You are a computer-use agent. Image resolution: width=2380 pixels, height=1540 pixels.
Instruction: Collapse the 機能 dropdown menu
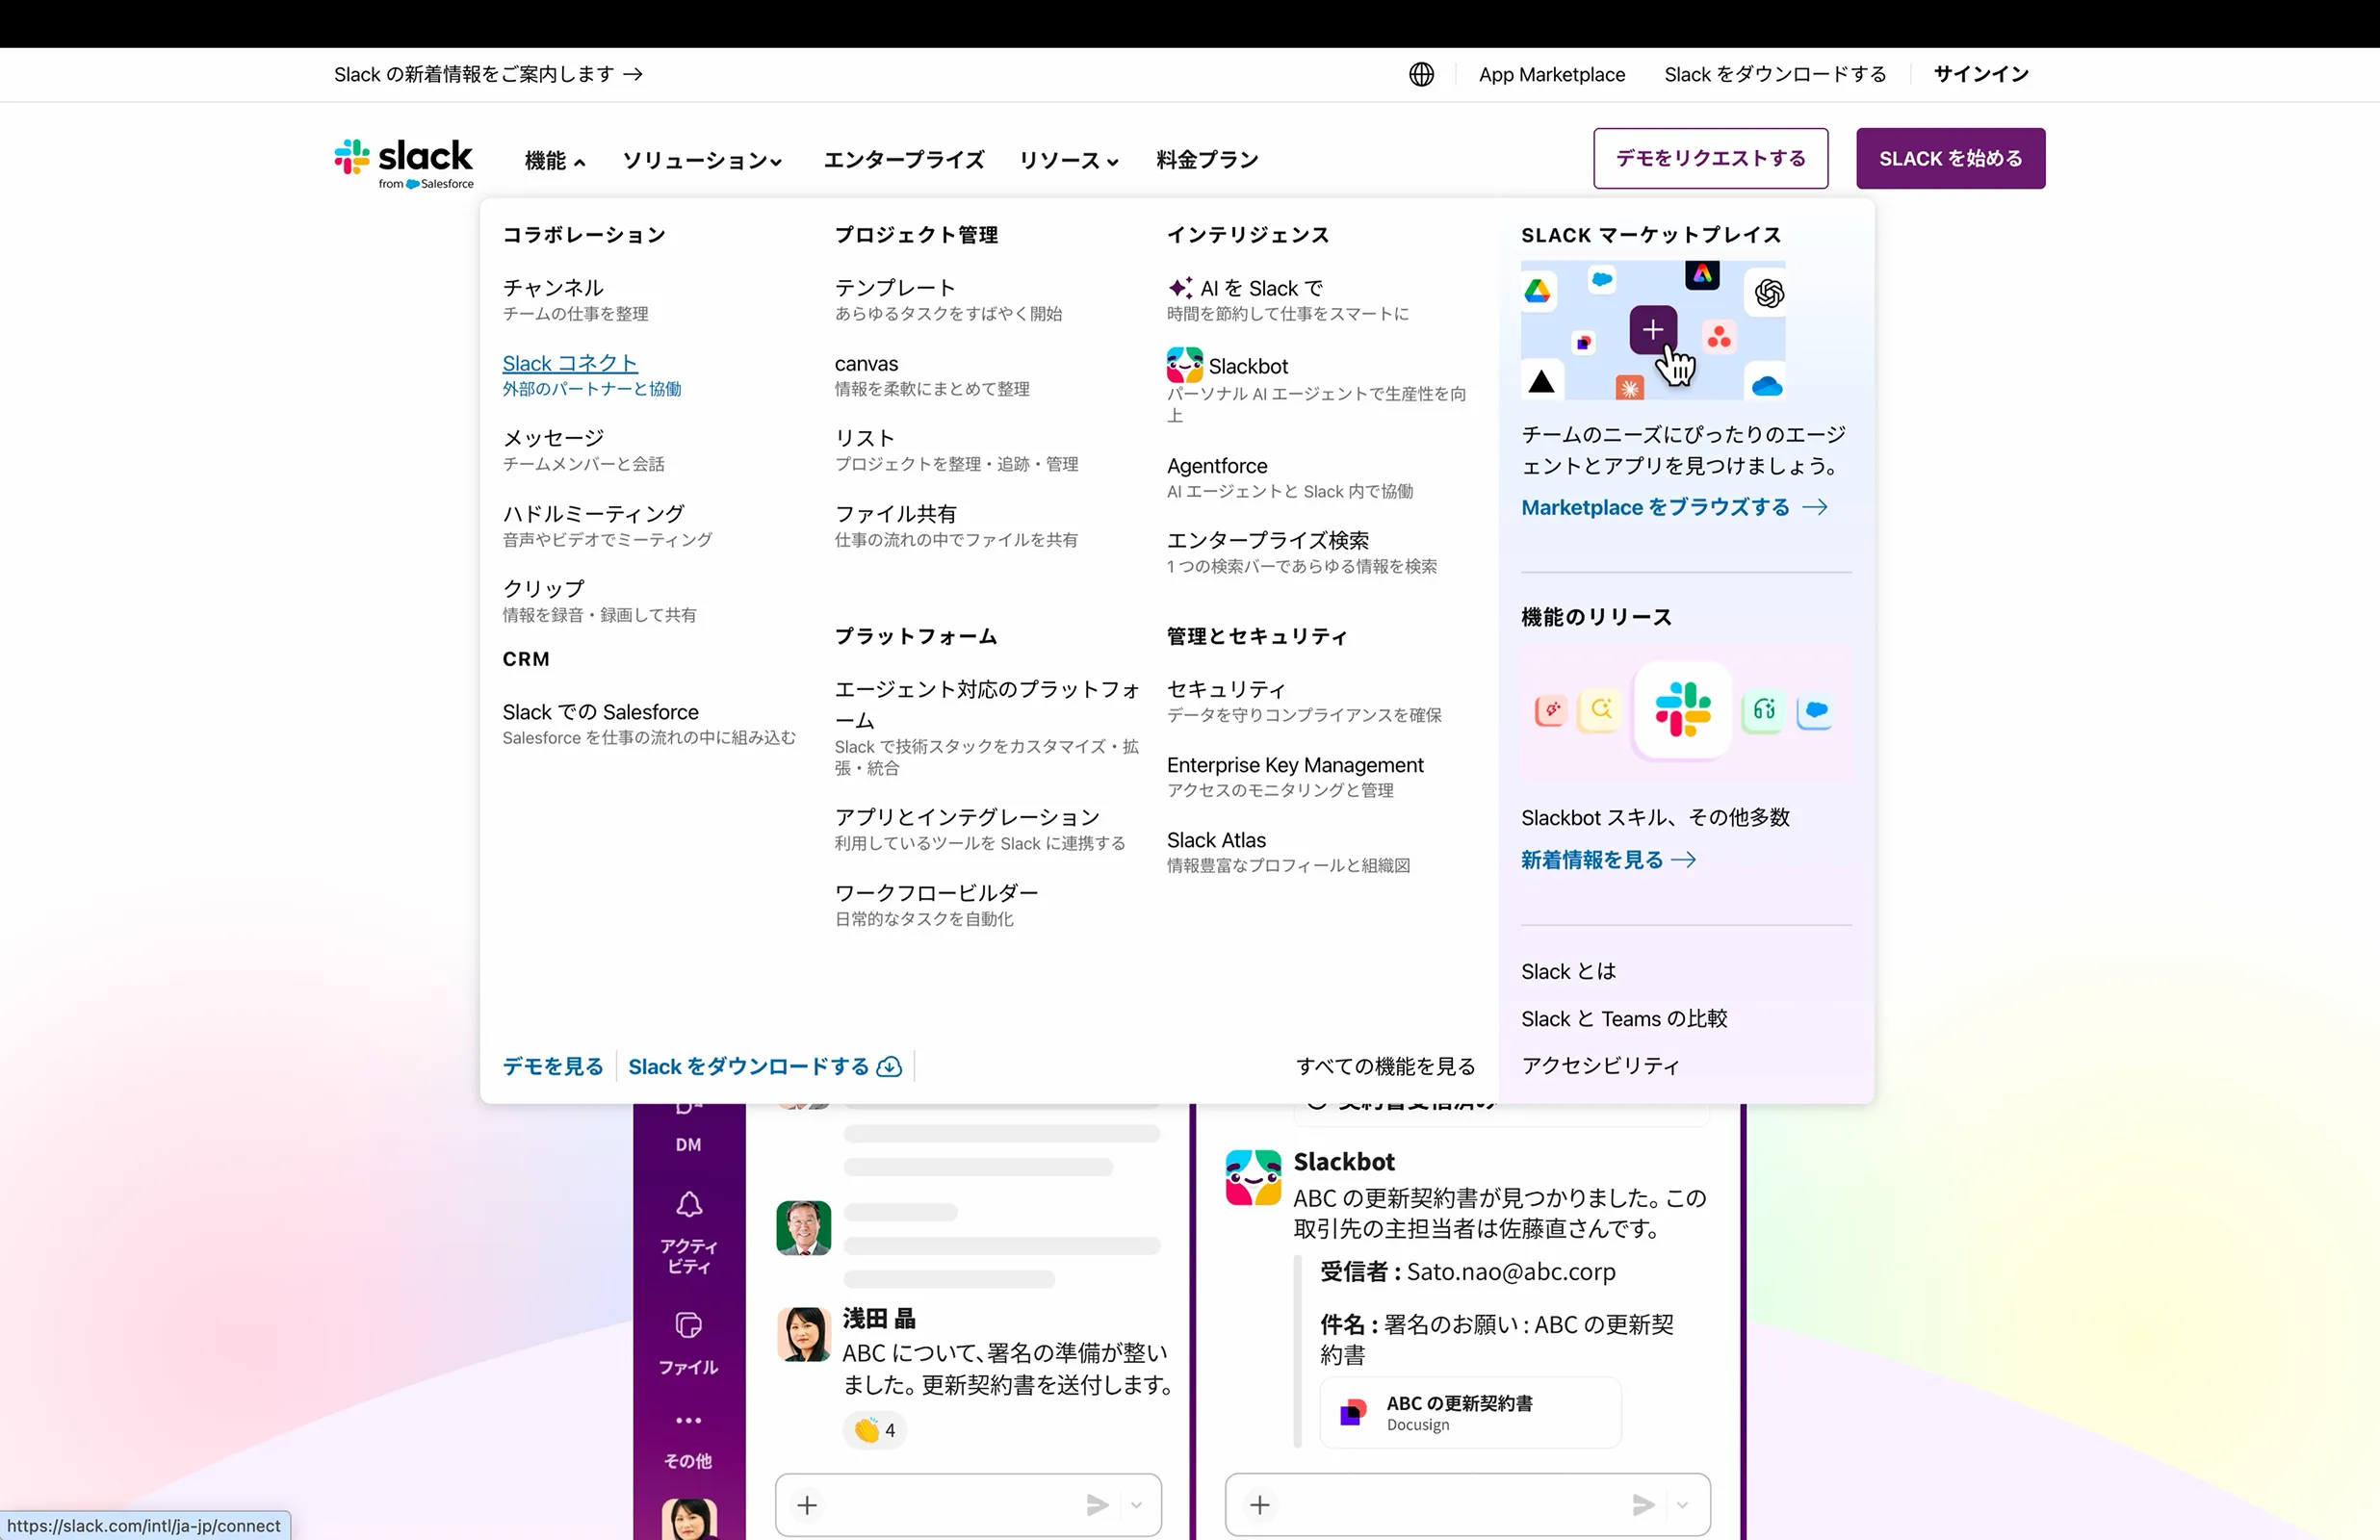[555, 160]
